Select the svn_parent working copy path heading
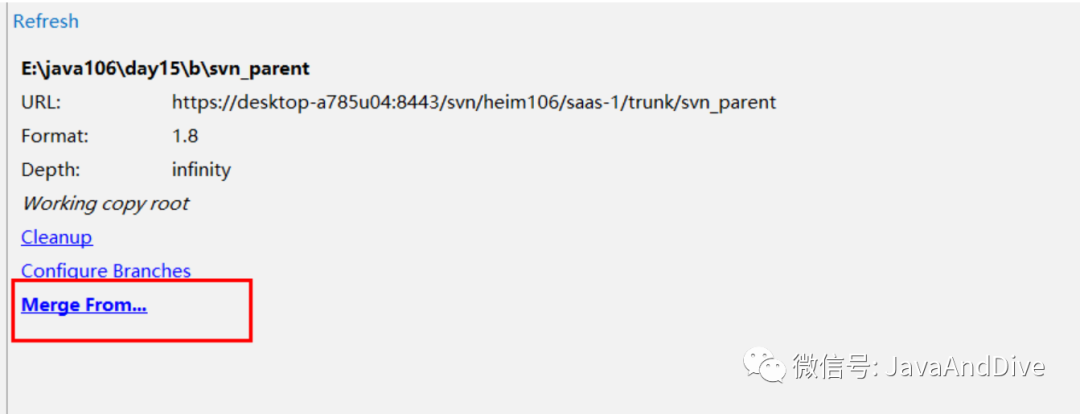Viewport: 1080px width, 414px height. click(165, 69)
